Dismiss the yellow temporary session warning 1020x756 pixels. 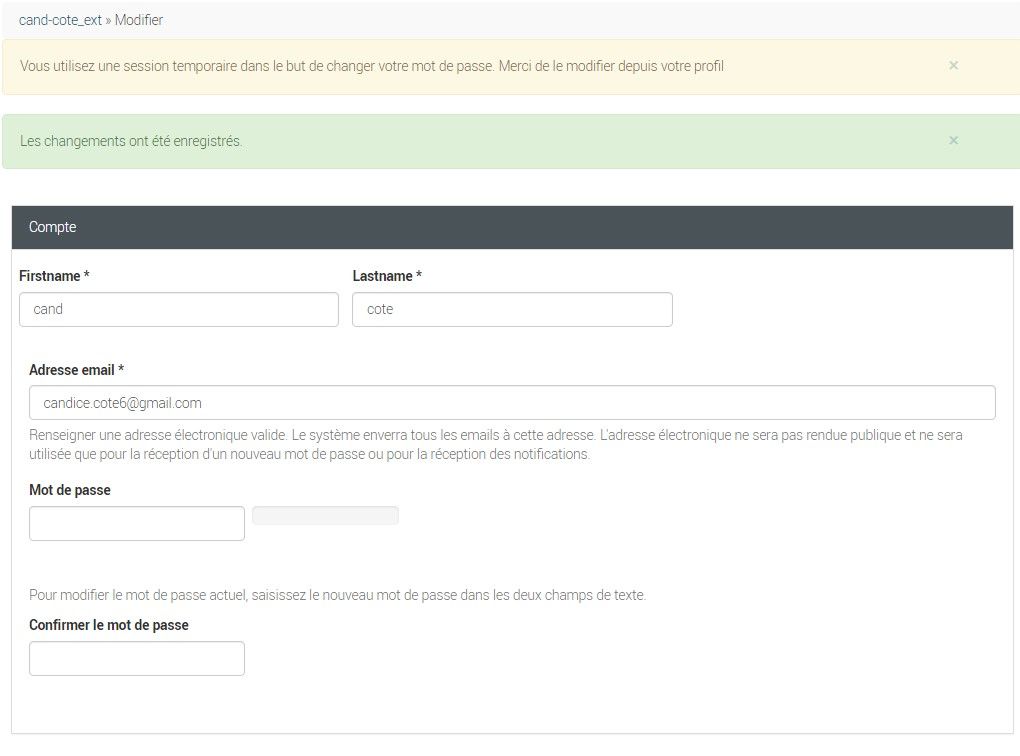[953, 65]
